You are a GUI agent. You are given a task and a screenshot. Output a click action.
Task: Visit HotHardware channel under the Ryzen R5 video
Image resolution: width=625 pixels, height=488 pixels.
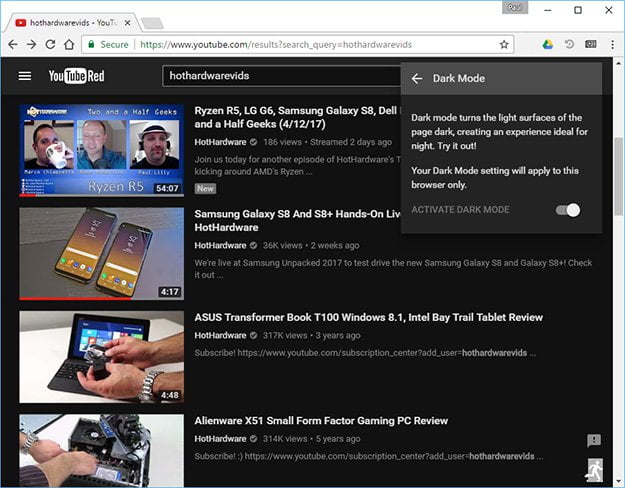(220, 142)
